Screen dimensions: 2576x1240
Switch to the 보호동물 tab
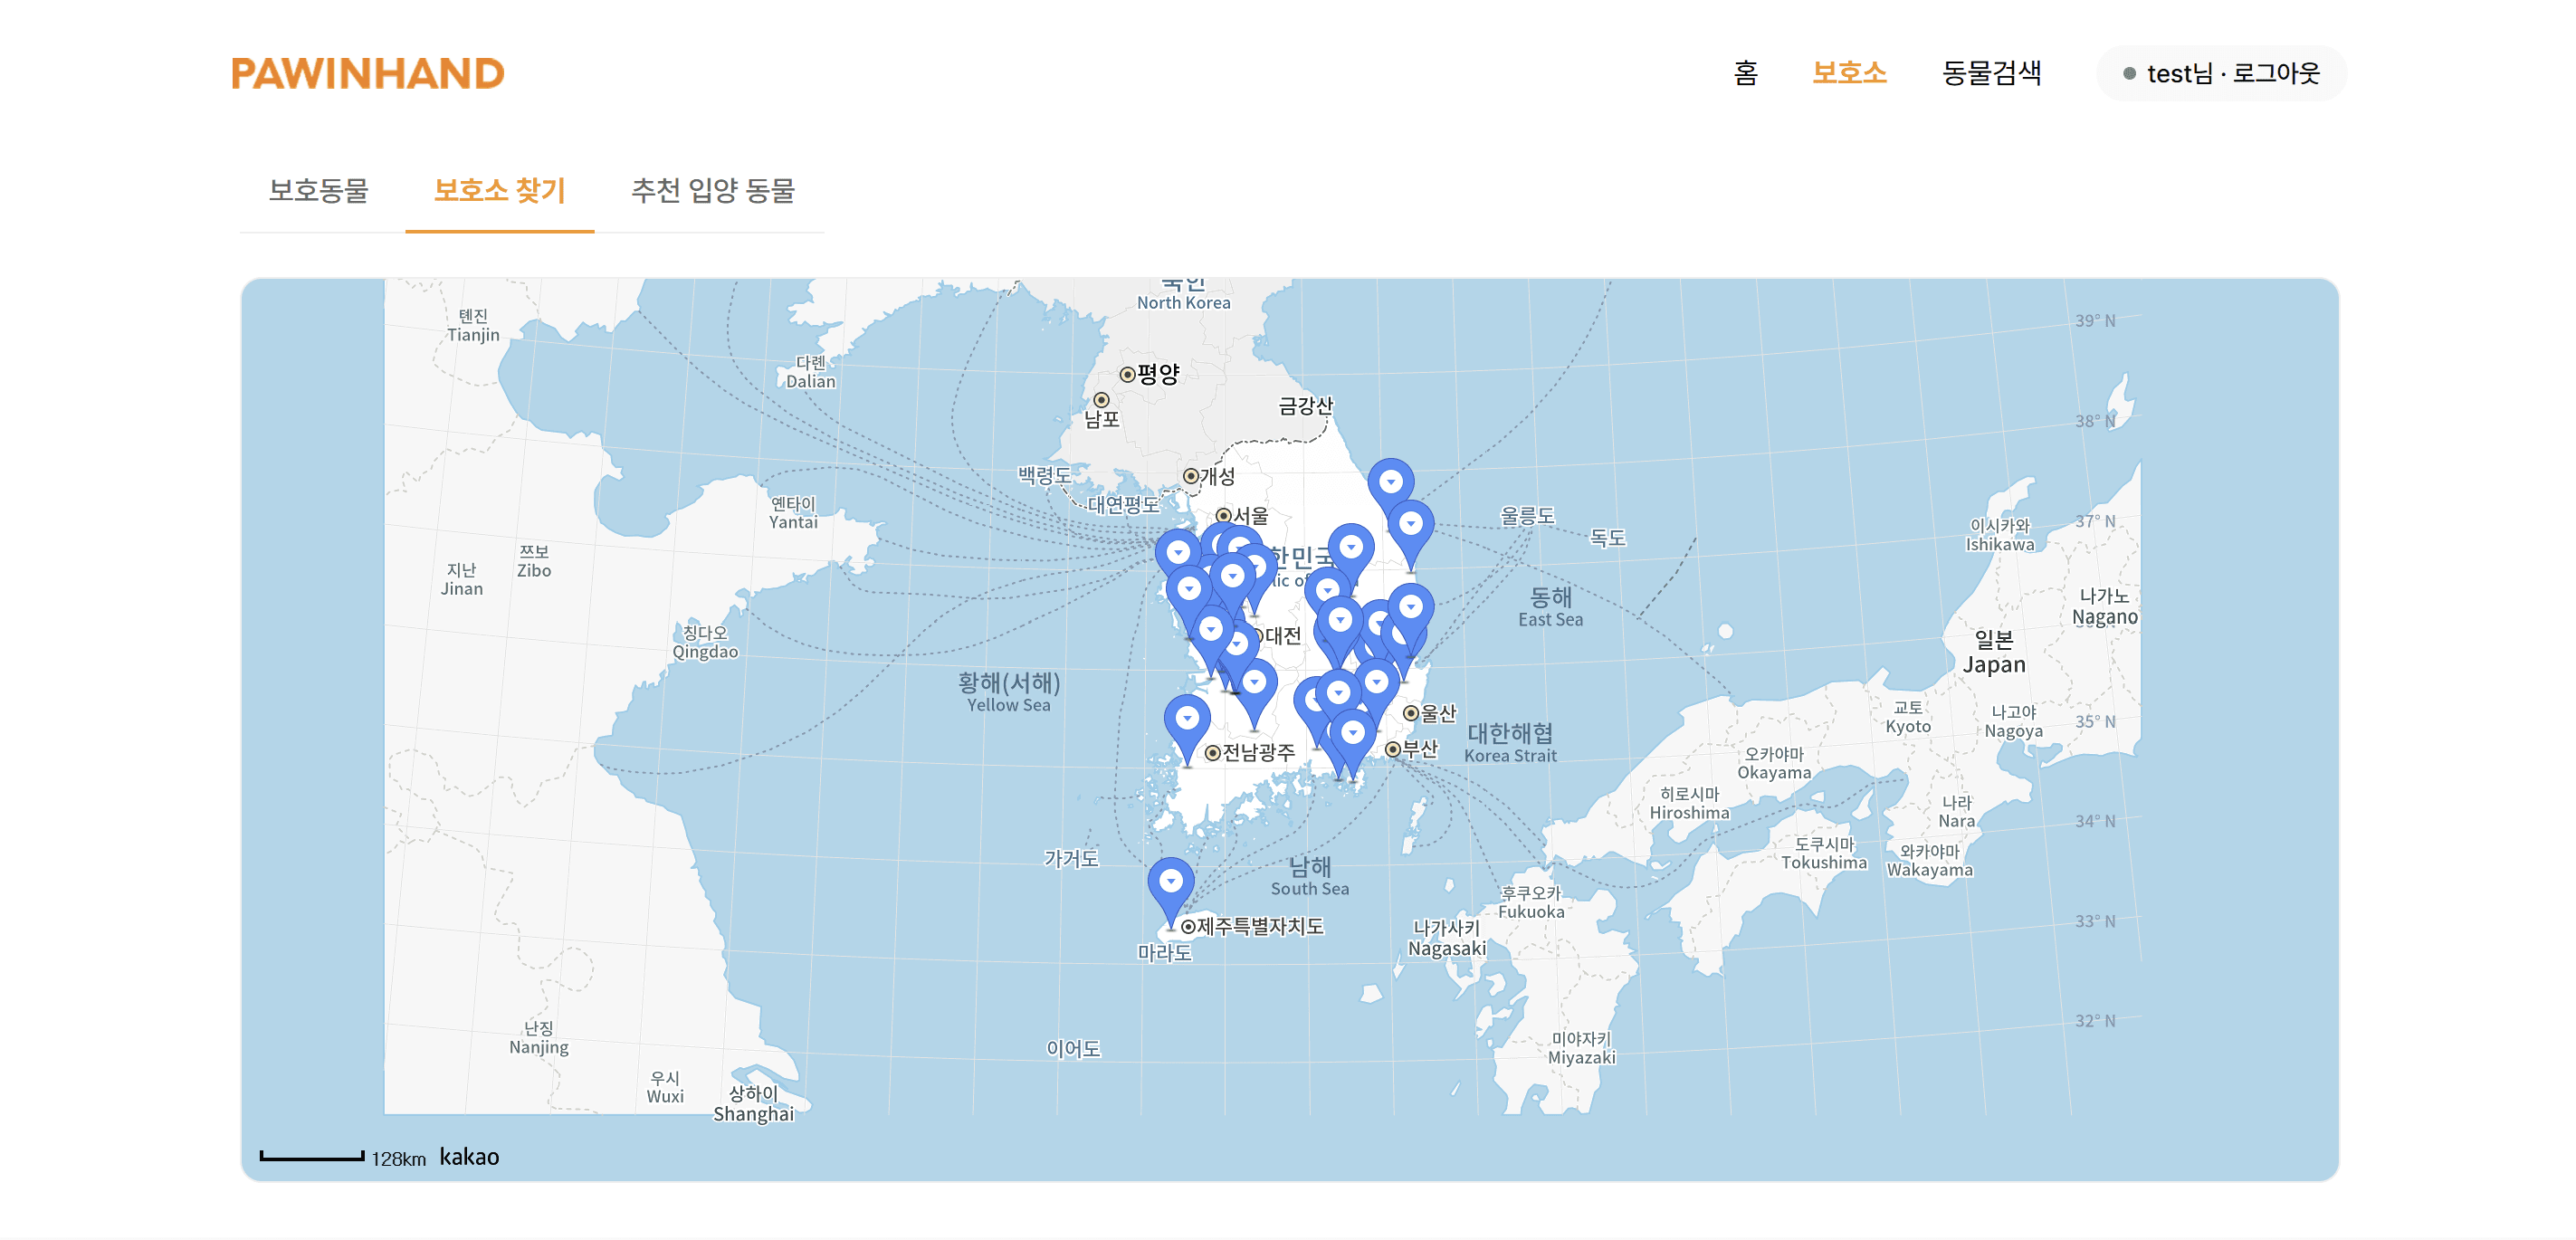(319, 190)
